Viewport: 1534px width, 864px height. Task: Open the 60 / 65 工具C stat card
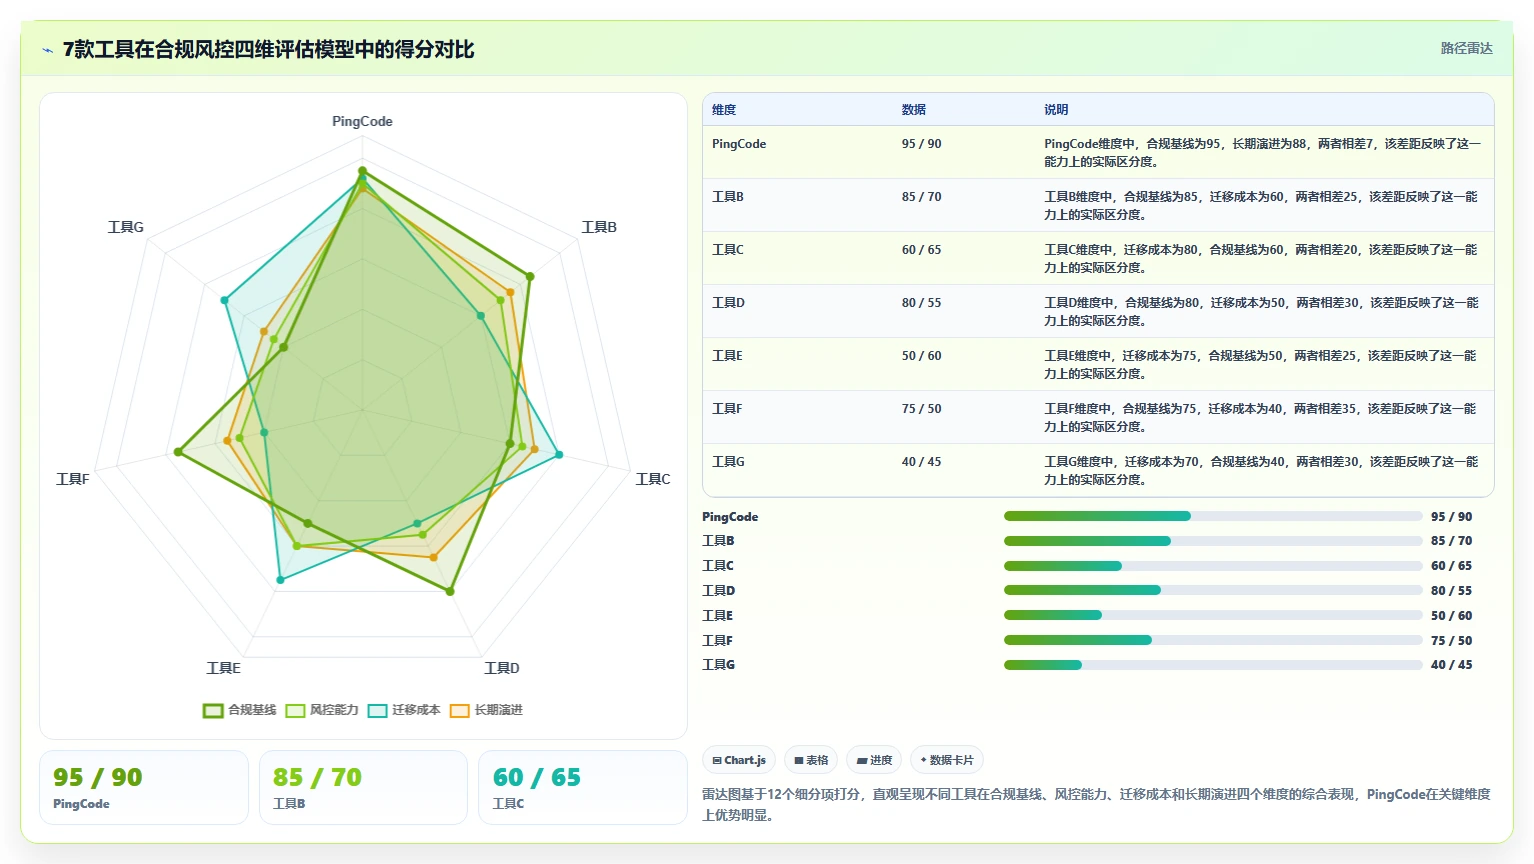pos(583,788)
